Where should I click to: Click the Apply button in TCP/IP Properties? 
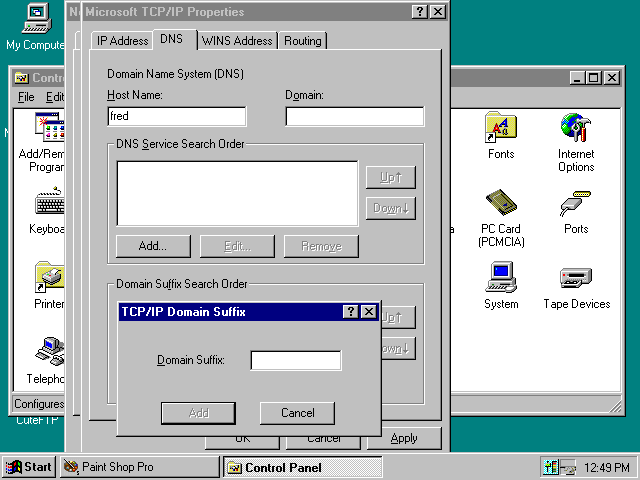click(404, 438)
